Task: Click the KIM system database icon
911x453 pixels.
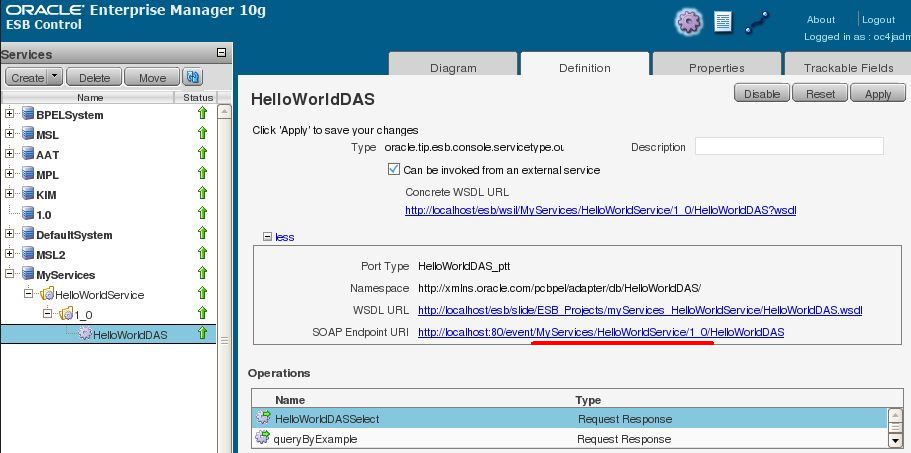Action: 27,194
